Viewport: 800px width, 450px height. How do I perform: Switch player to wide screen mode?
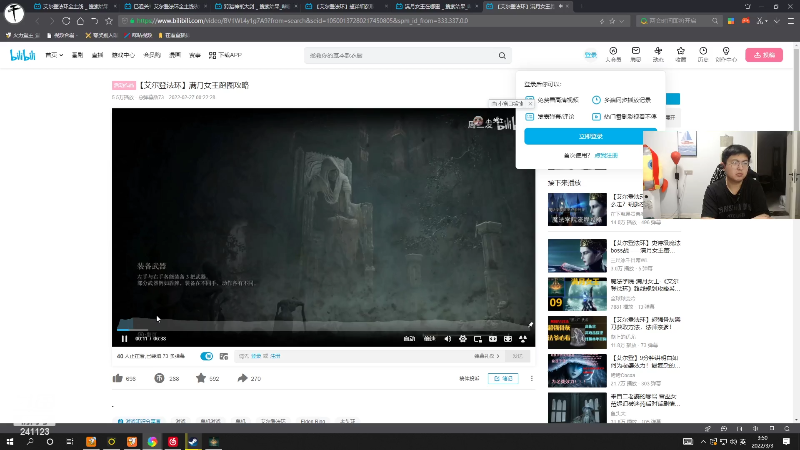tap(493, 339)
